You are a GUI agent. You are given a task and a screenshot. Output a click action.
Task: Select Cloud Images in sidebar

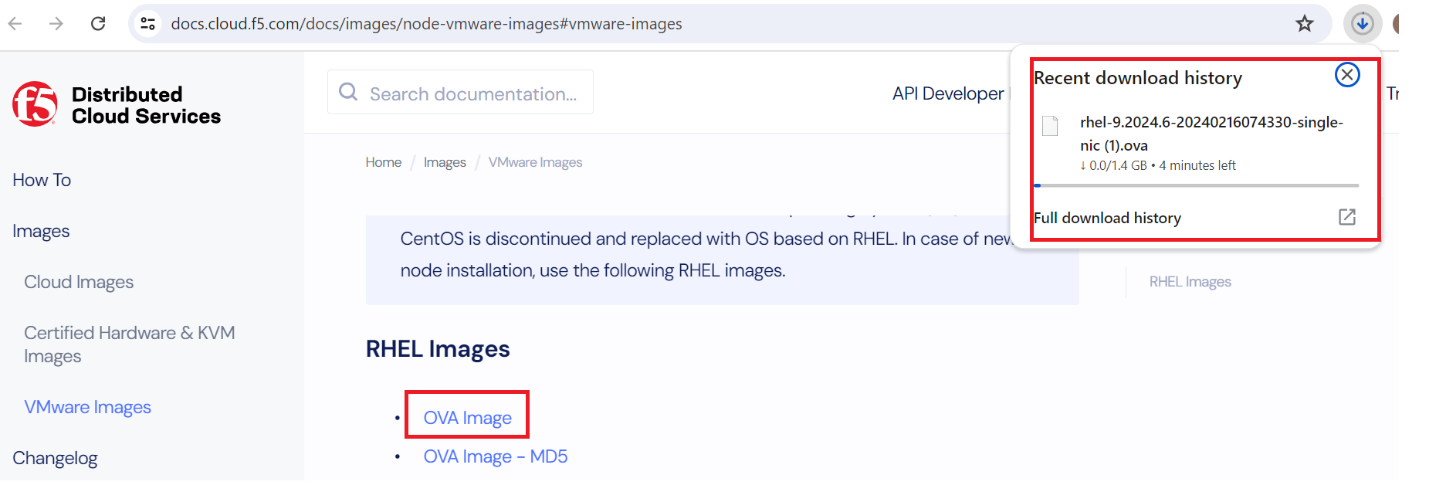[x=79, y=282]
